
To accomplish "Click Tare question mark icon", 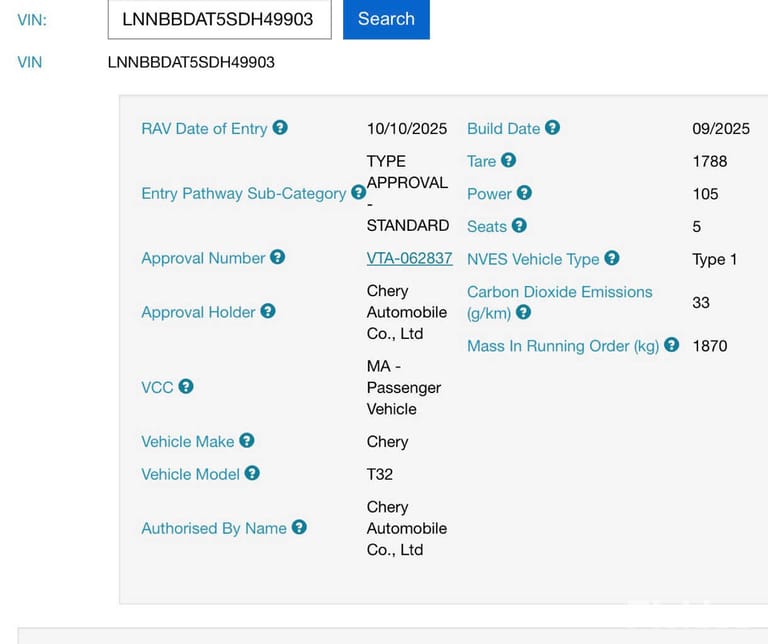I will [x=508, y=160].
